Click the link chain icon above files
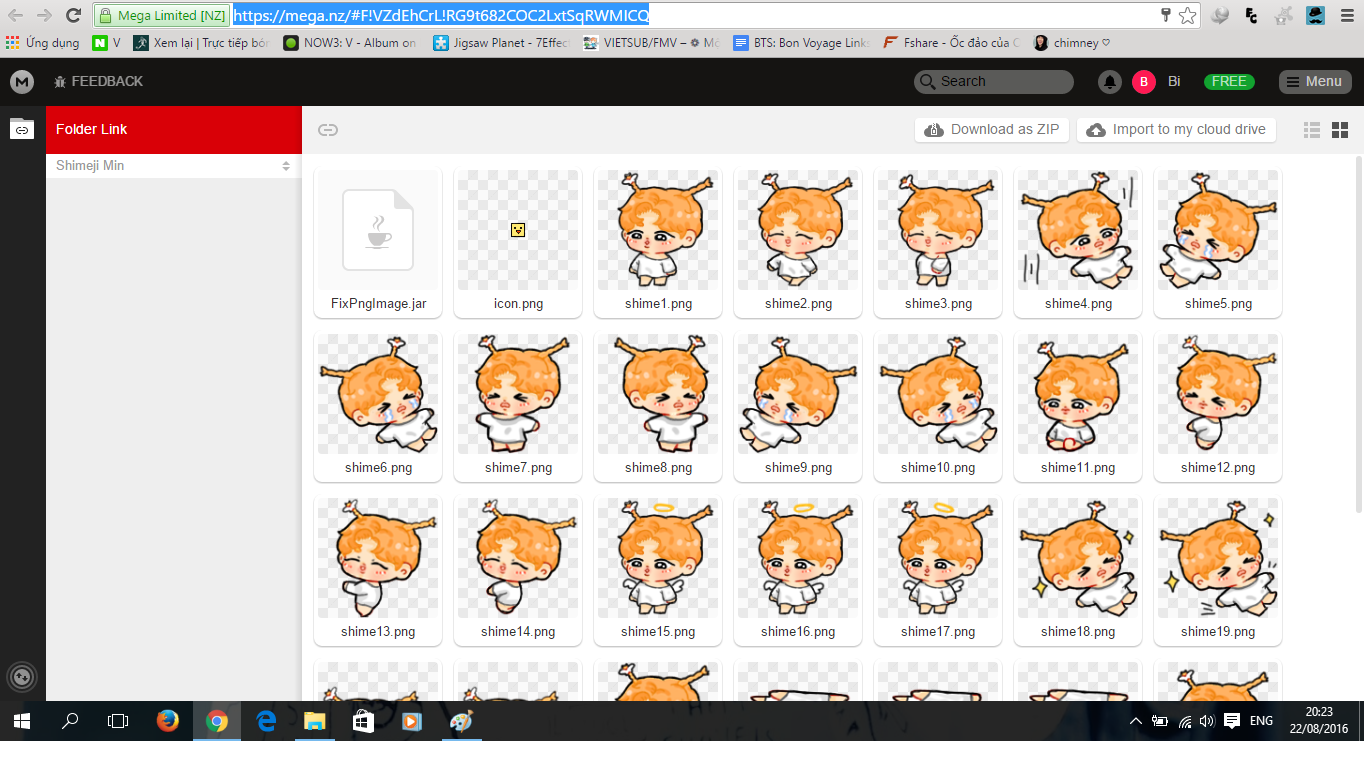Viewport: 1366px width, 768px height. point(328,129)
